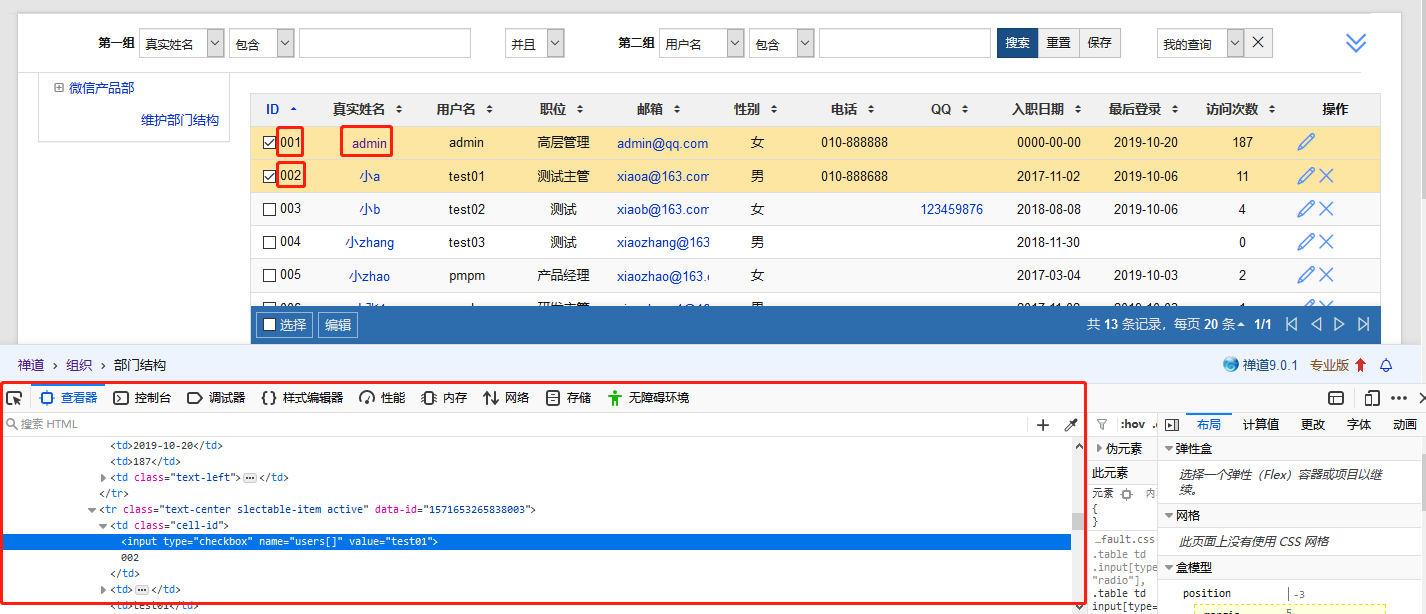Click the edit pencil icon for user 003
This screenshot has height=614, width=1426.
click(1305, 209)
